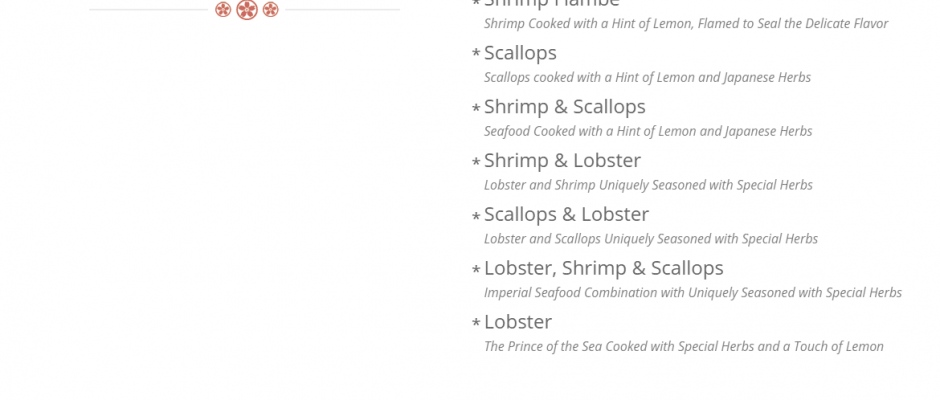Click the 'Imperial Seafood Combination' description text

click(x=692, y=293)
